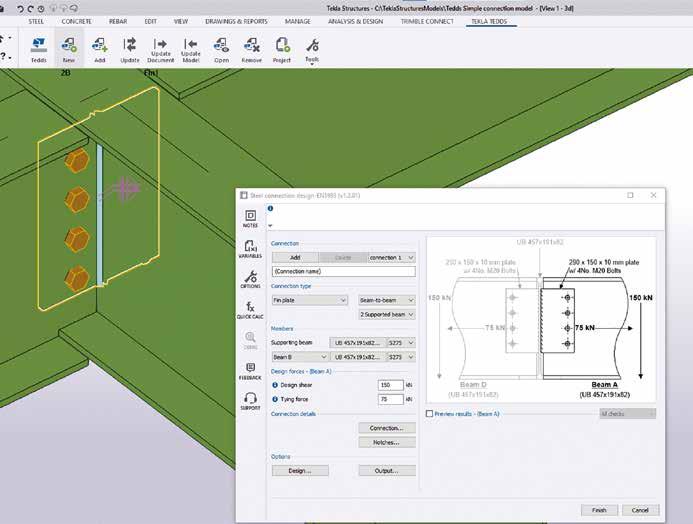Open the EDIT ribbon tab
The height and width of the screenshot is (524, 693).
tap(150, 21)
